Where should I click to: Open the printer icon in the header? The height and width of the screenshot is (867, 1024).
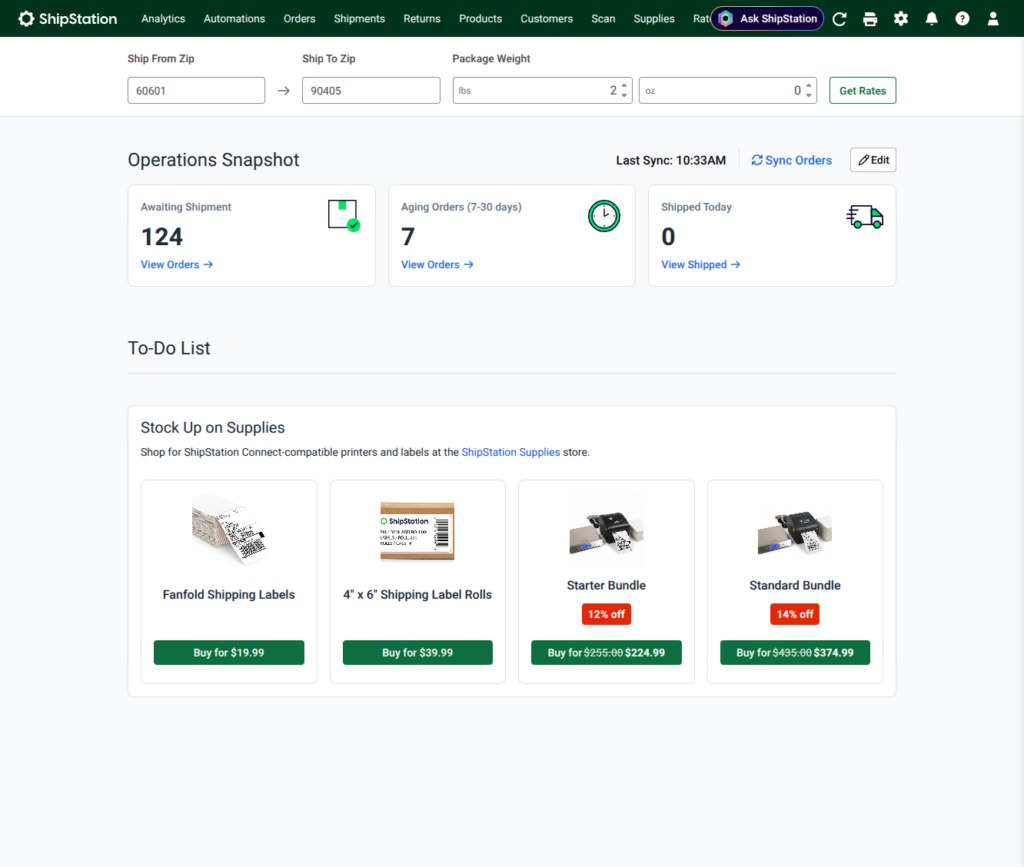click(870, 19)
